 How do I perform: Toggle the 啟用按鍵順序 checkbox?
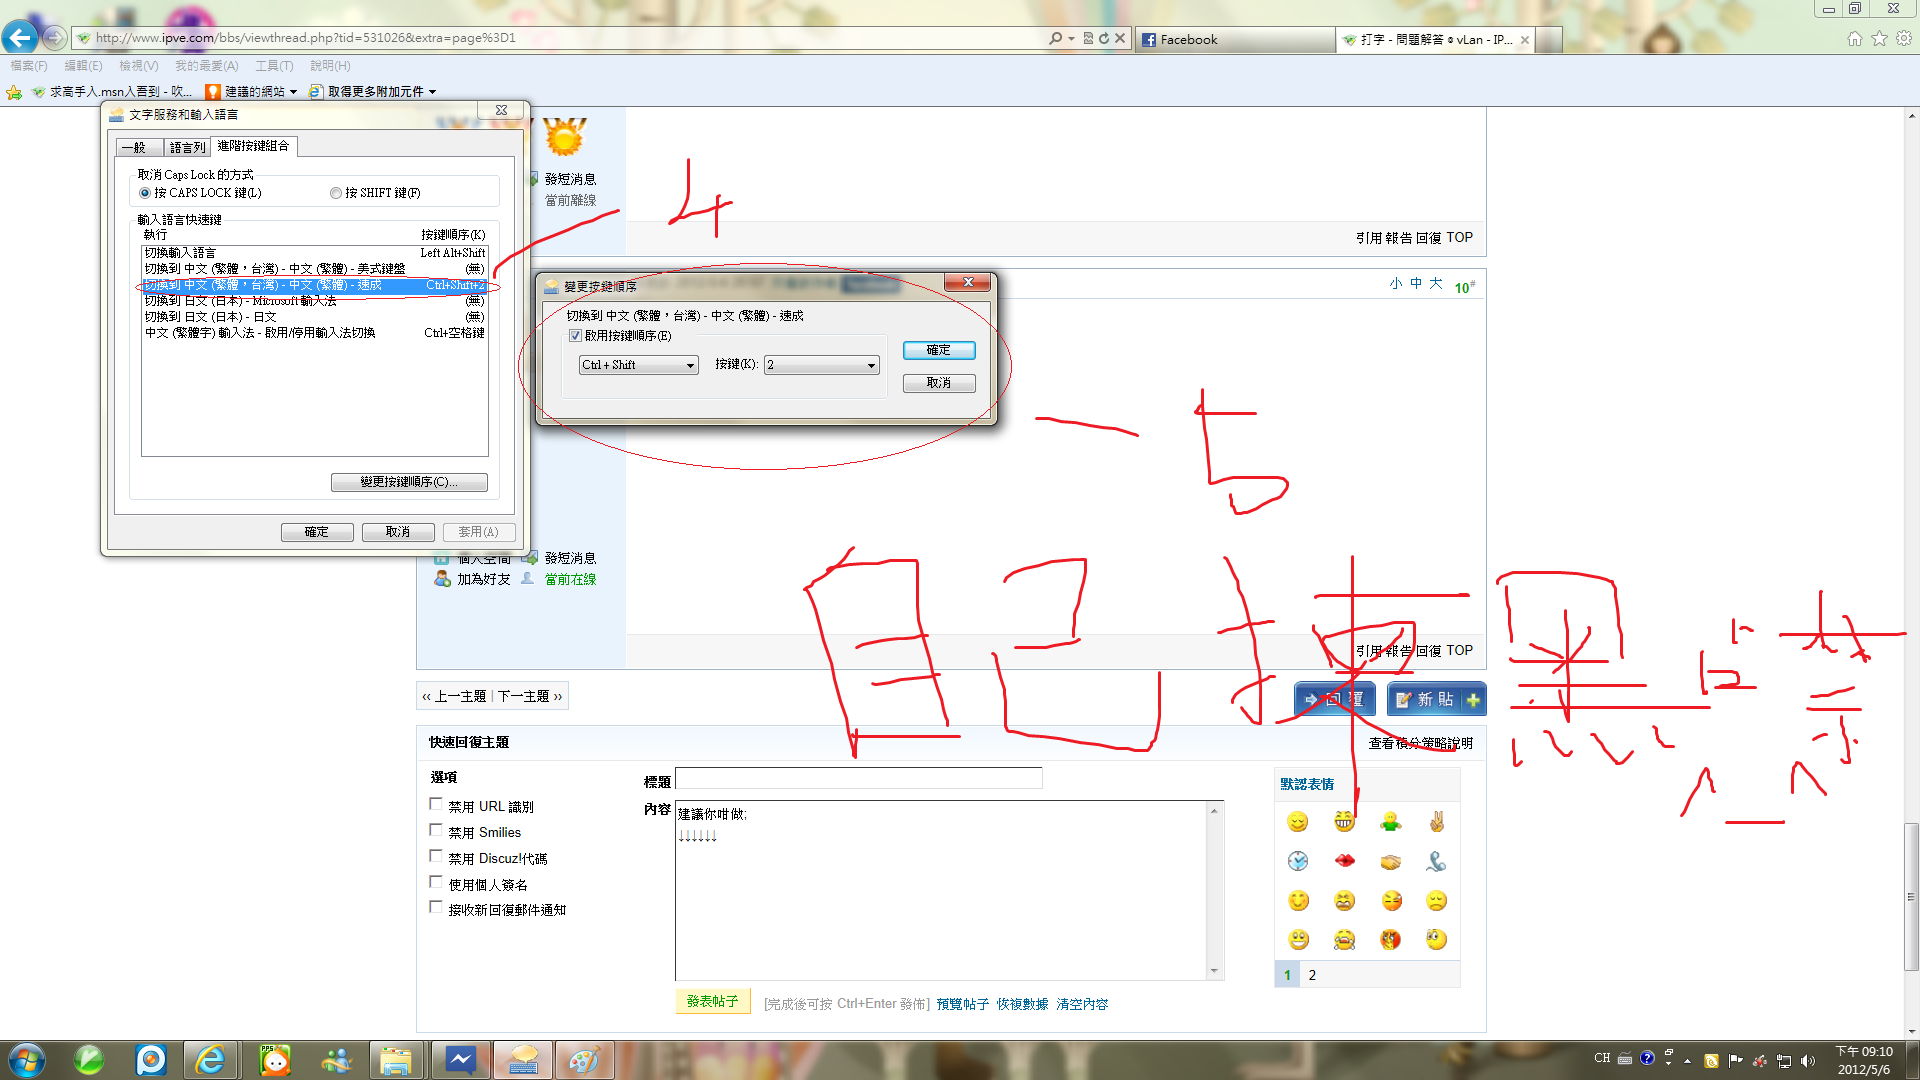tap(575, 336)
